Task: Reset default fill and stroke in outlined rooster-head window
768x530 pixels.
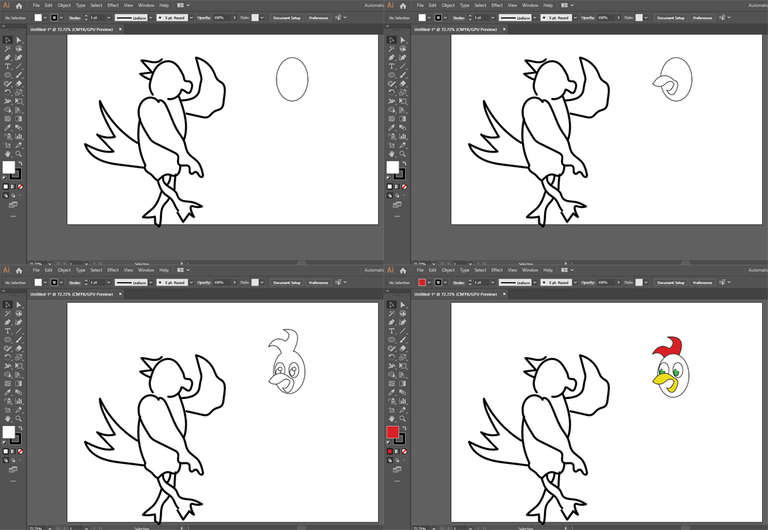Action: tap(5, 443)
